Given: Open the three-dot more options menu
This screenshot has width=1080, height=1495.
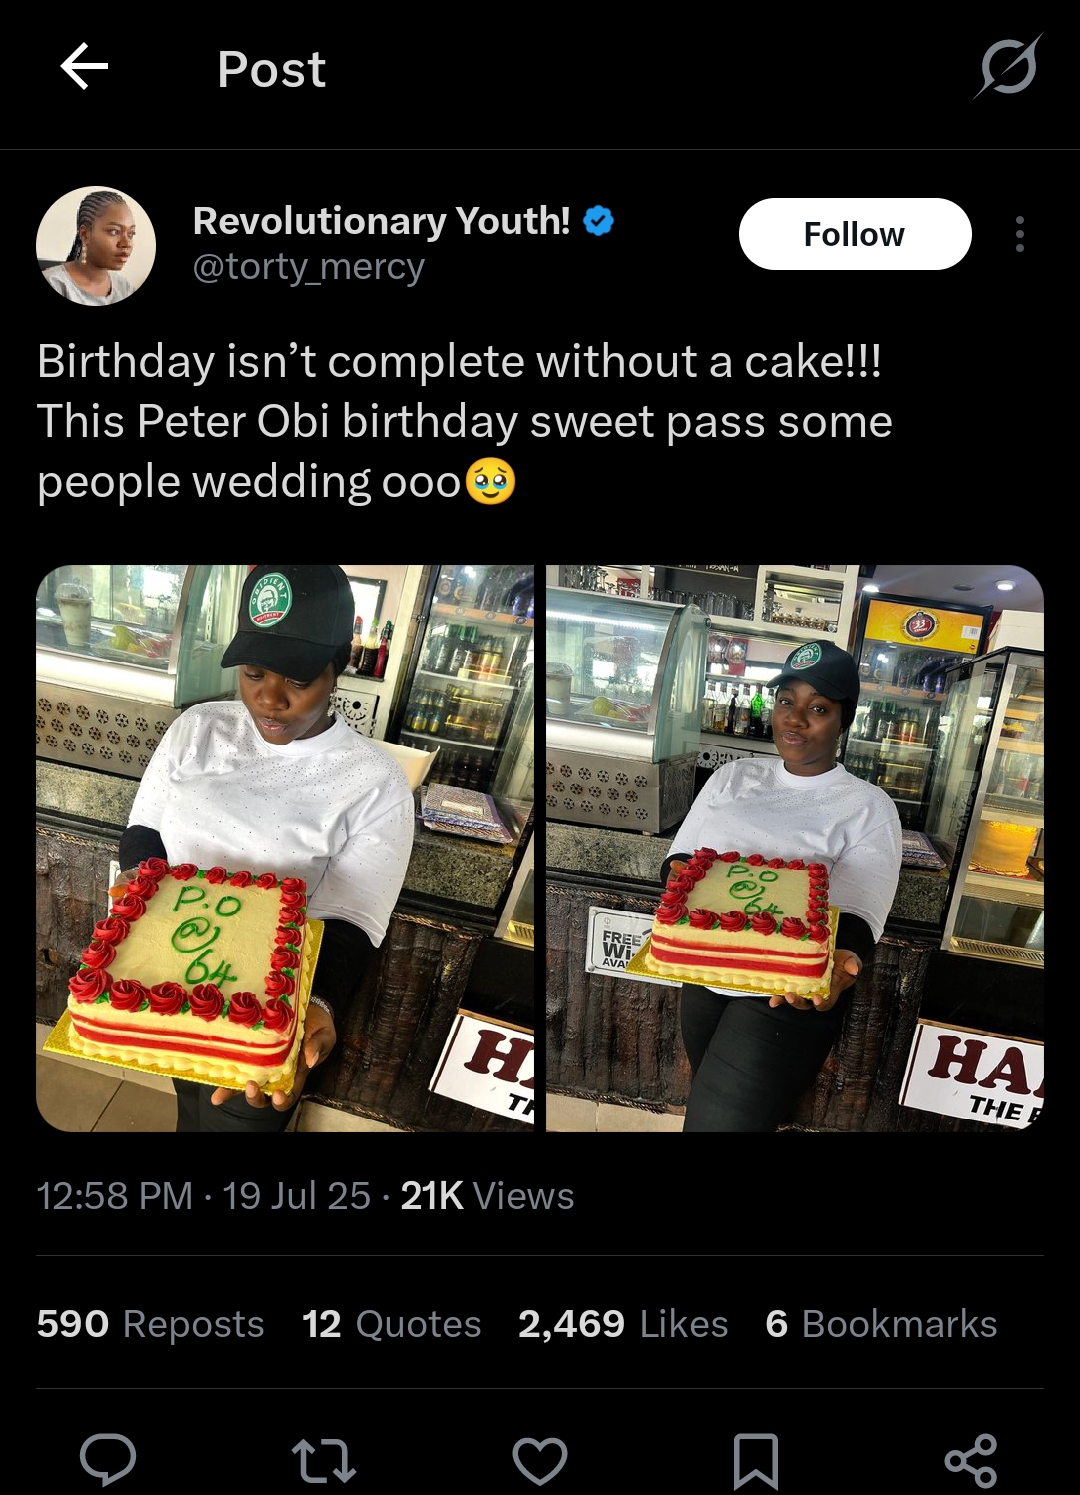Looking at the screenshot, I should pos(1019,234).
